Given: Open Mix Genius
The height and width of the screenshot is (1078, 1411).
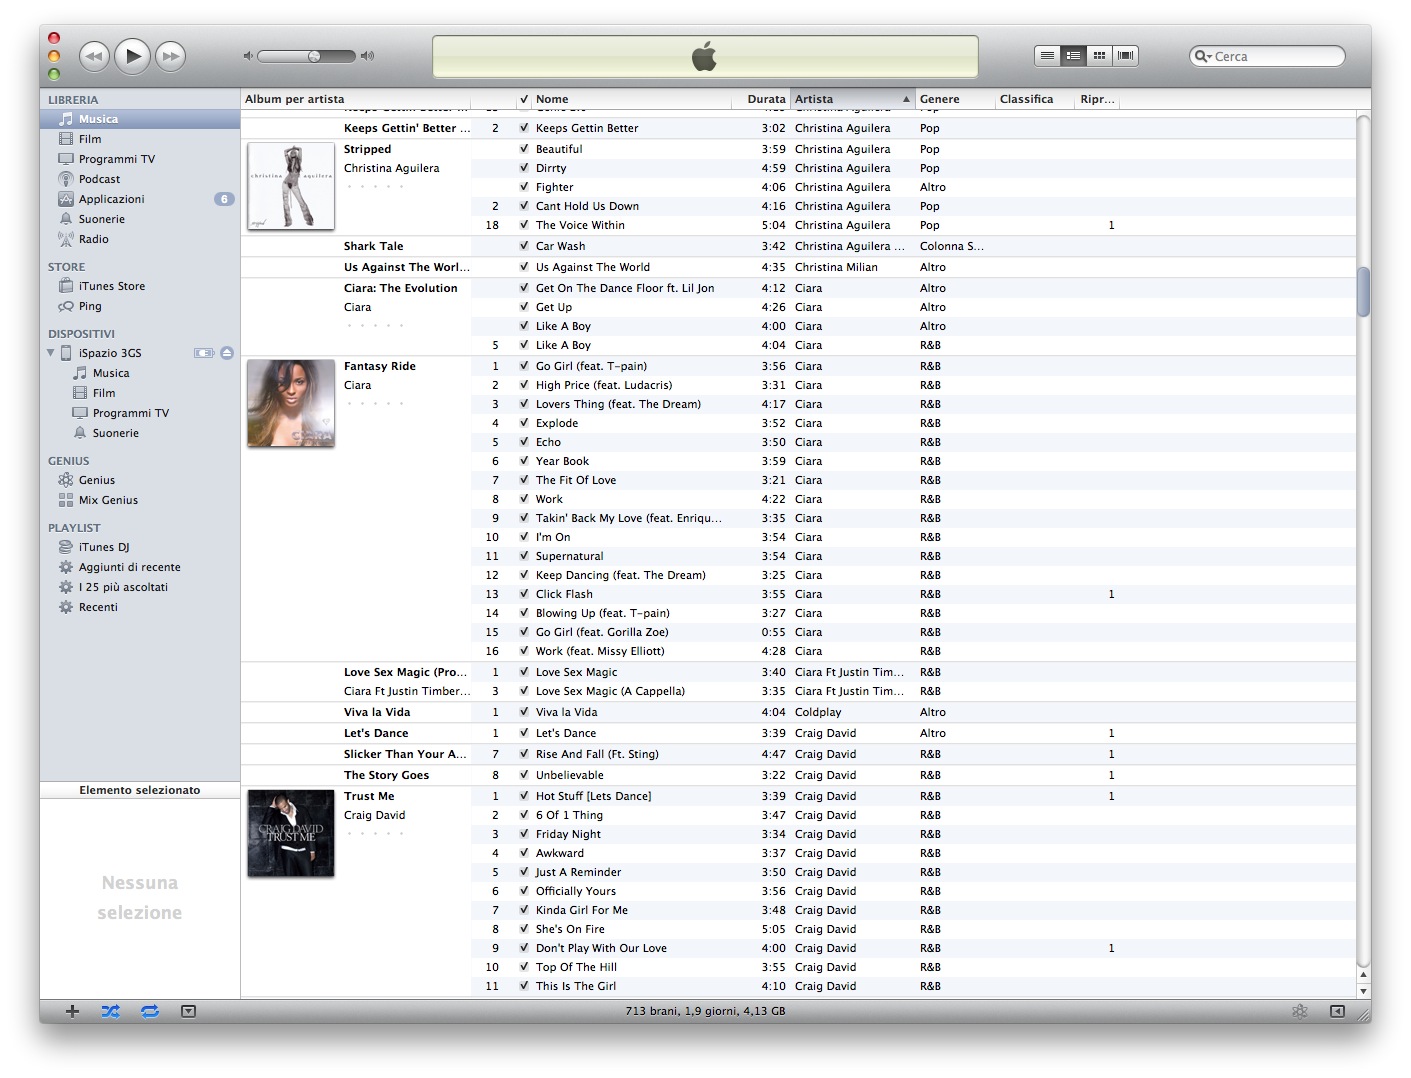Looking at the screenshot, I should click(x=140, y=500).
